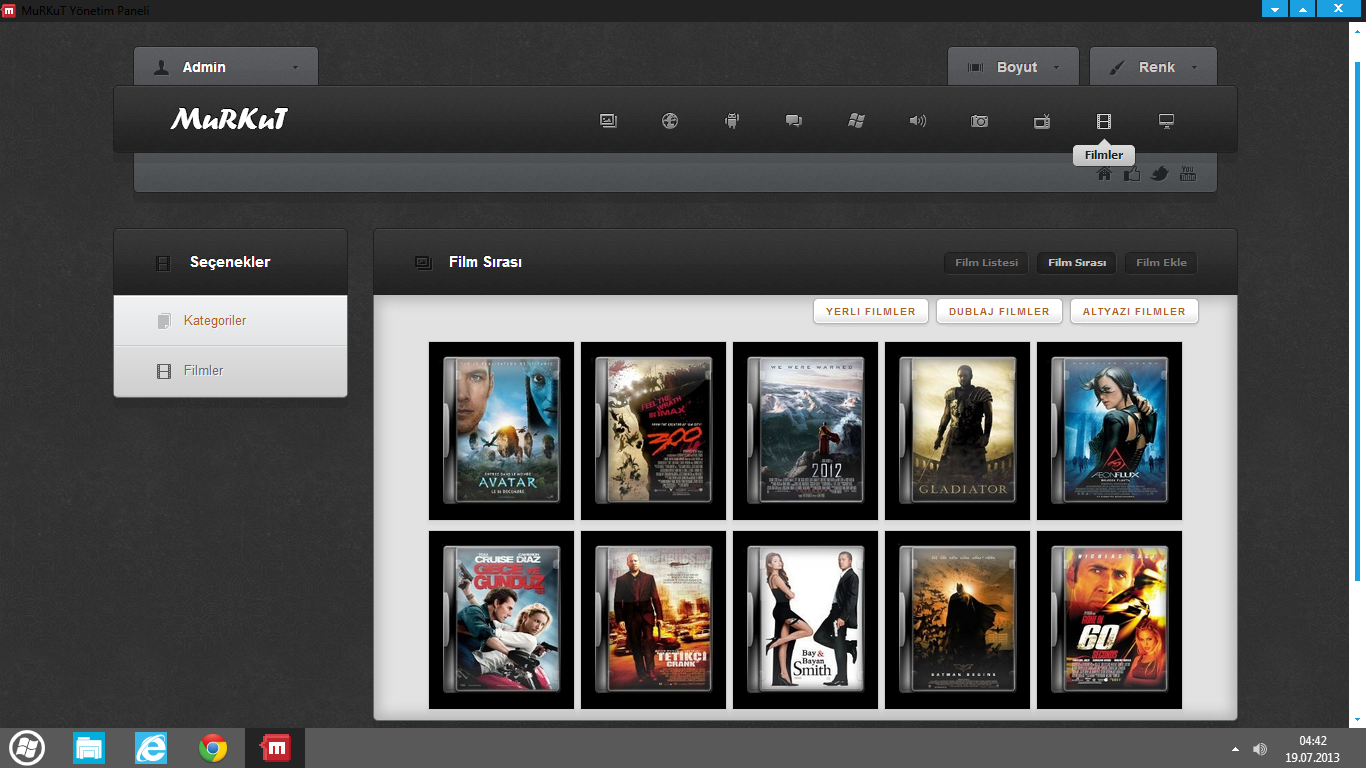The height and width of the screenshot is (768, 1366).
Task: Switch to Film Listesi tab
Action: click(986, 263)
